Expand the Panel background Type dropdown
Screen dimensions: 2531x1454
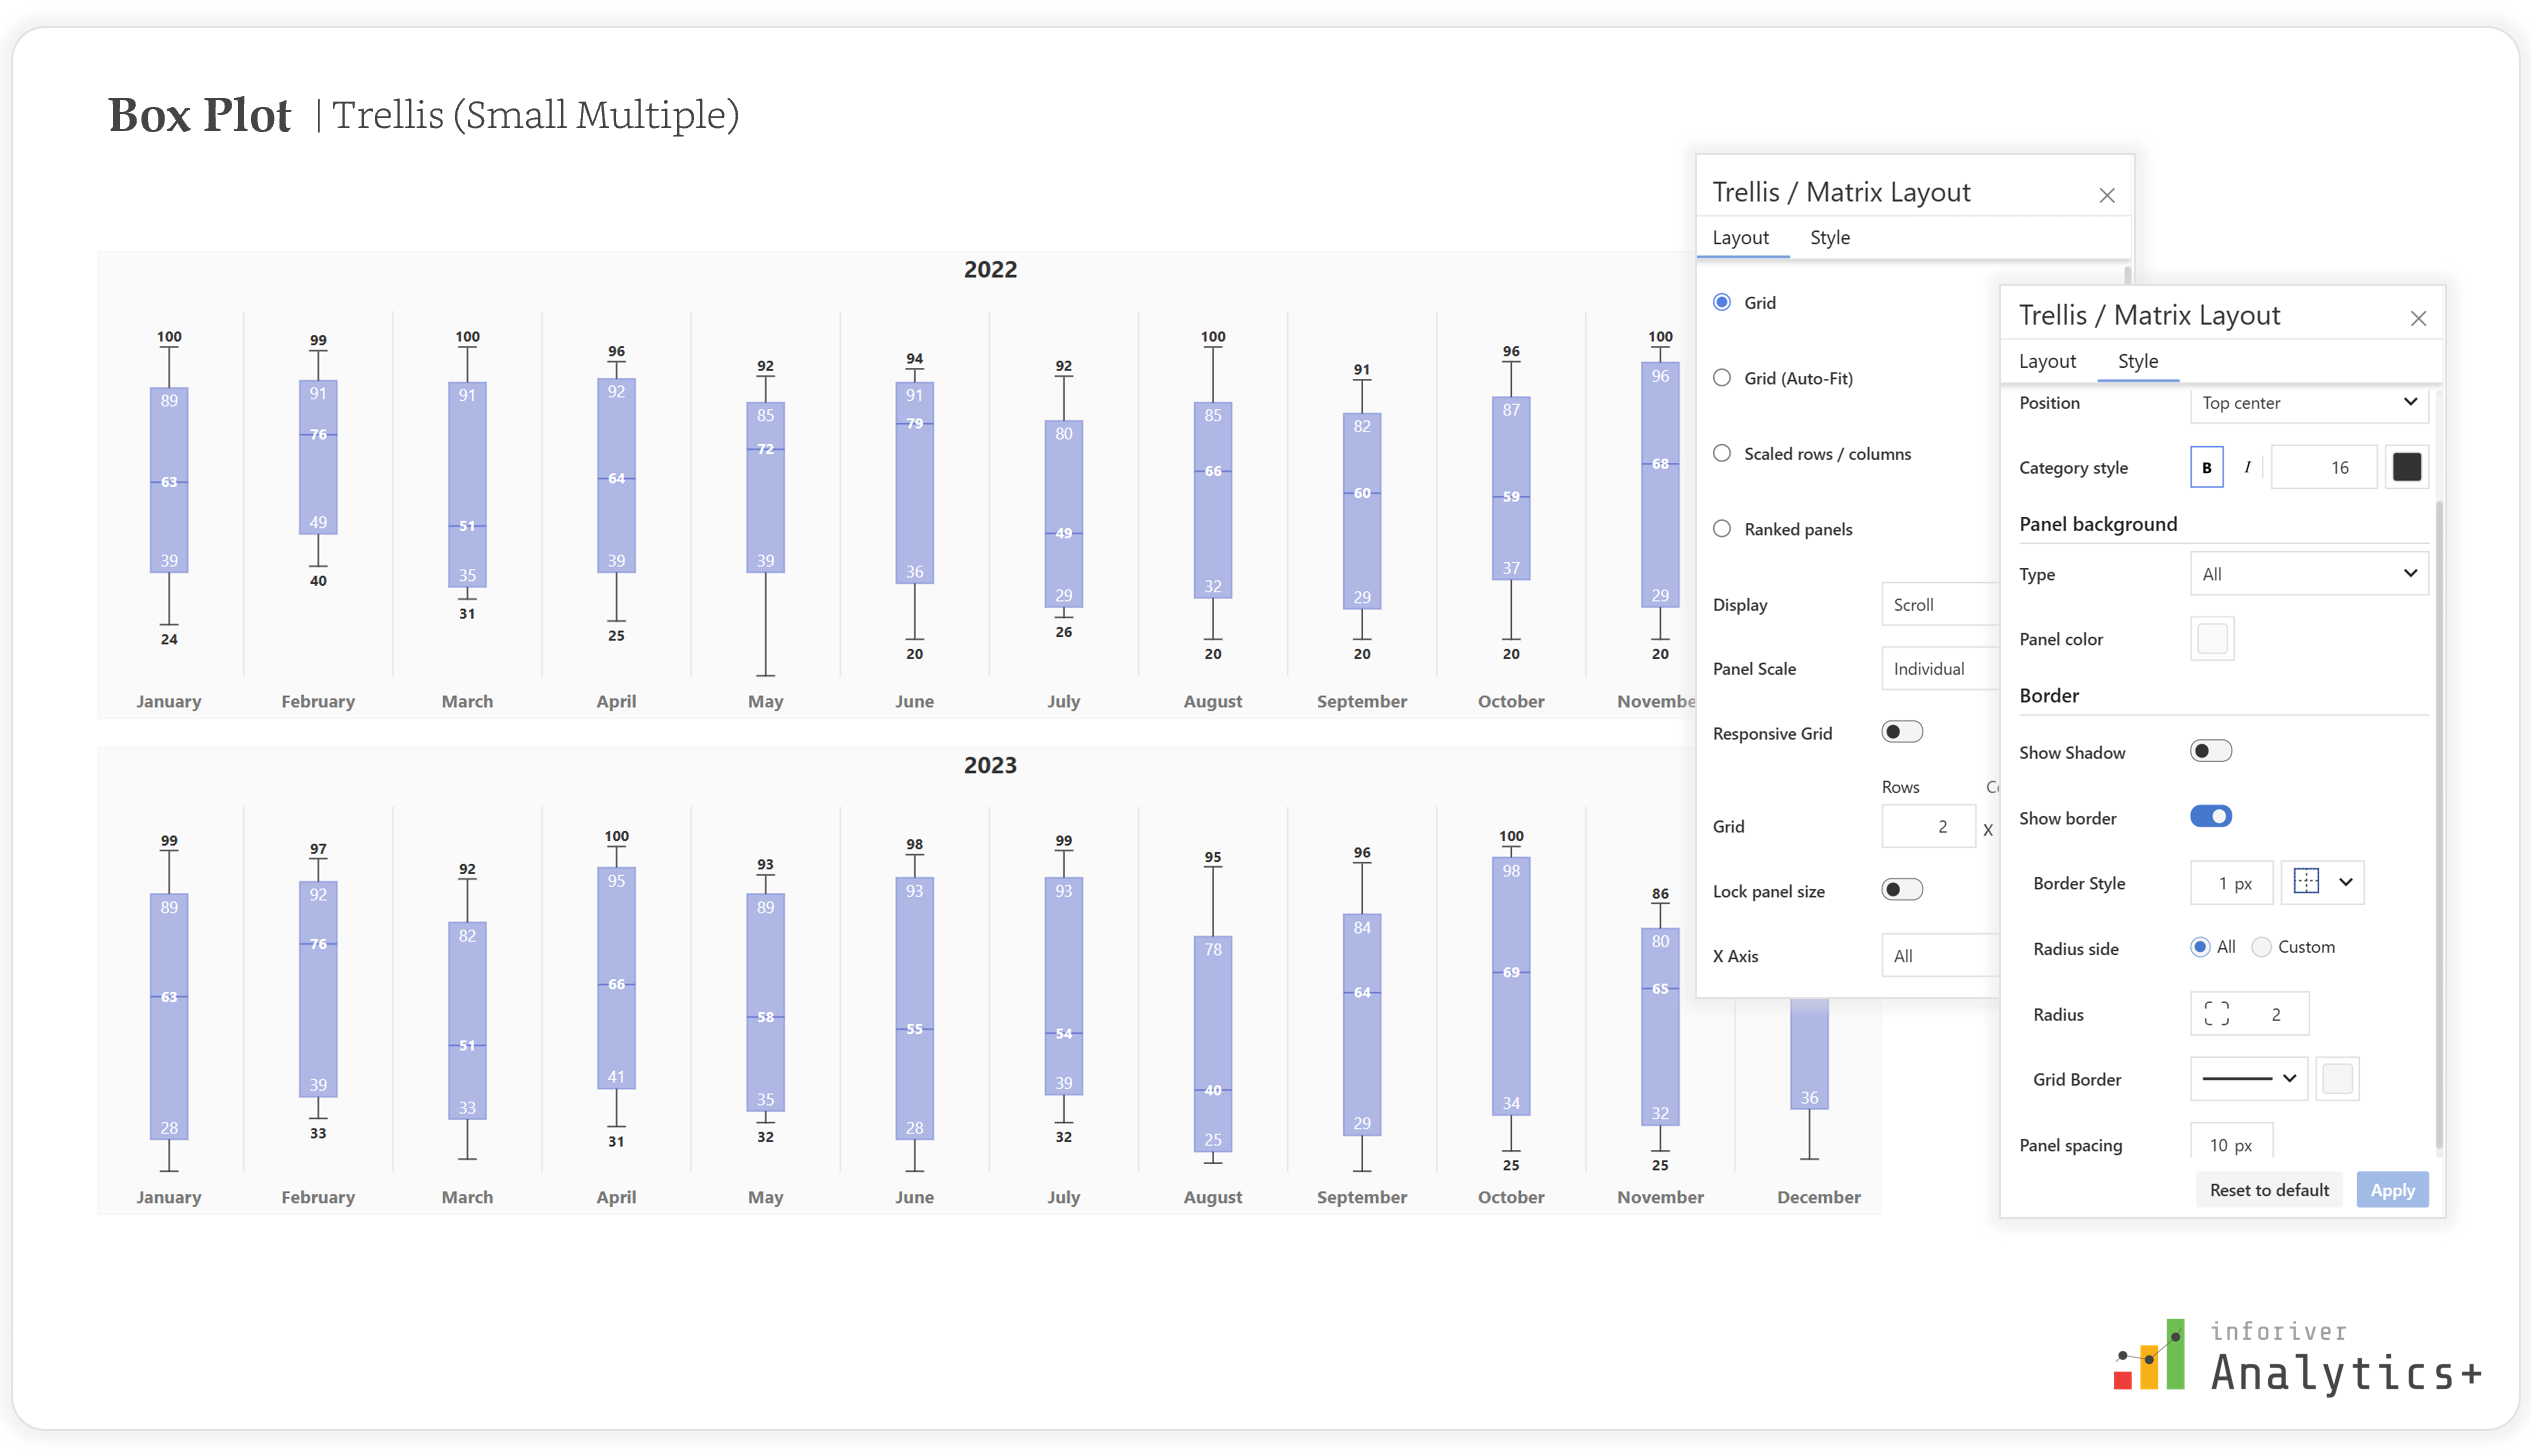click(2308, 574)
